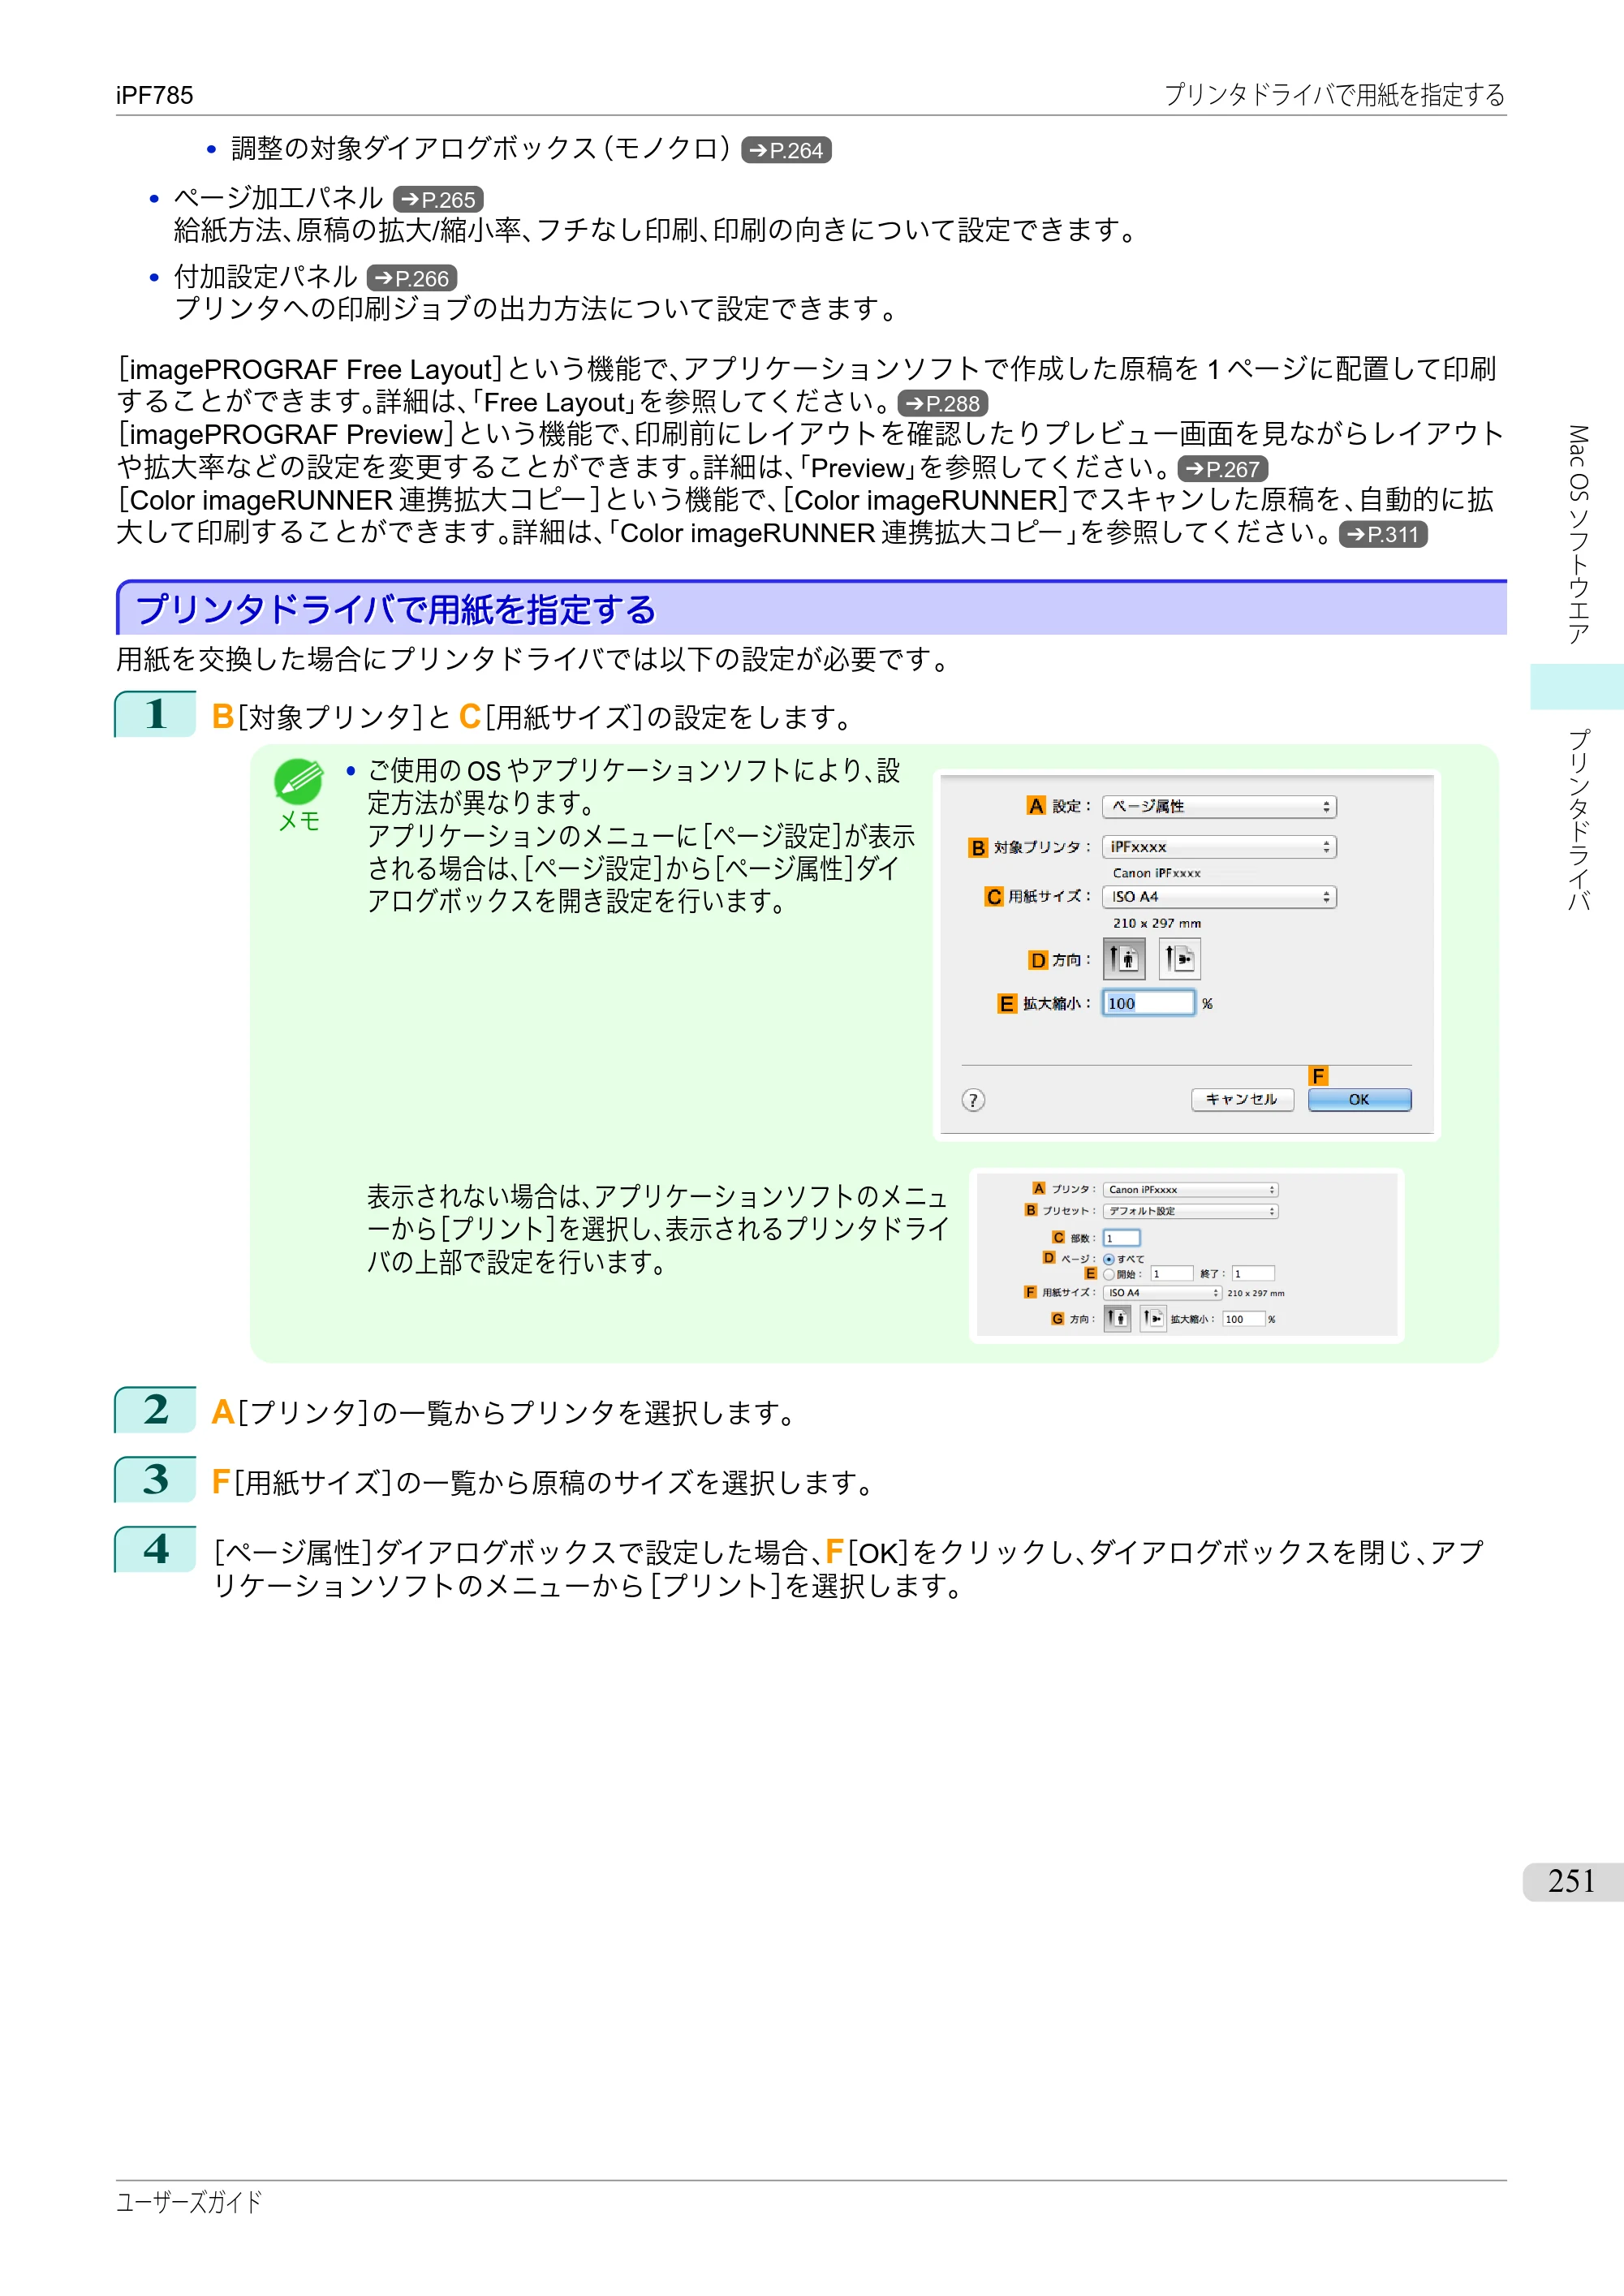Select the 開始 page range radio button
The height and width of the screenshot is (2296, 1624).
[x=1109, y=1274]
